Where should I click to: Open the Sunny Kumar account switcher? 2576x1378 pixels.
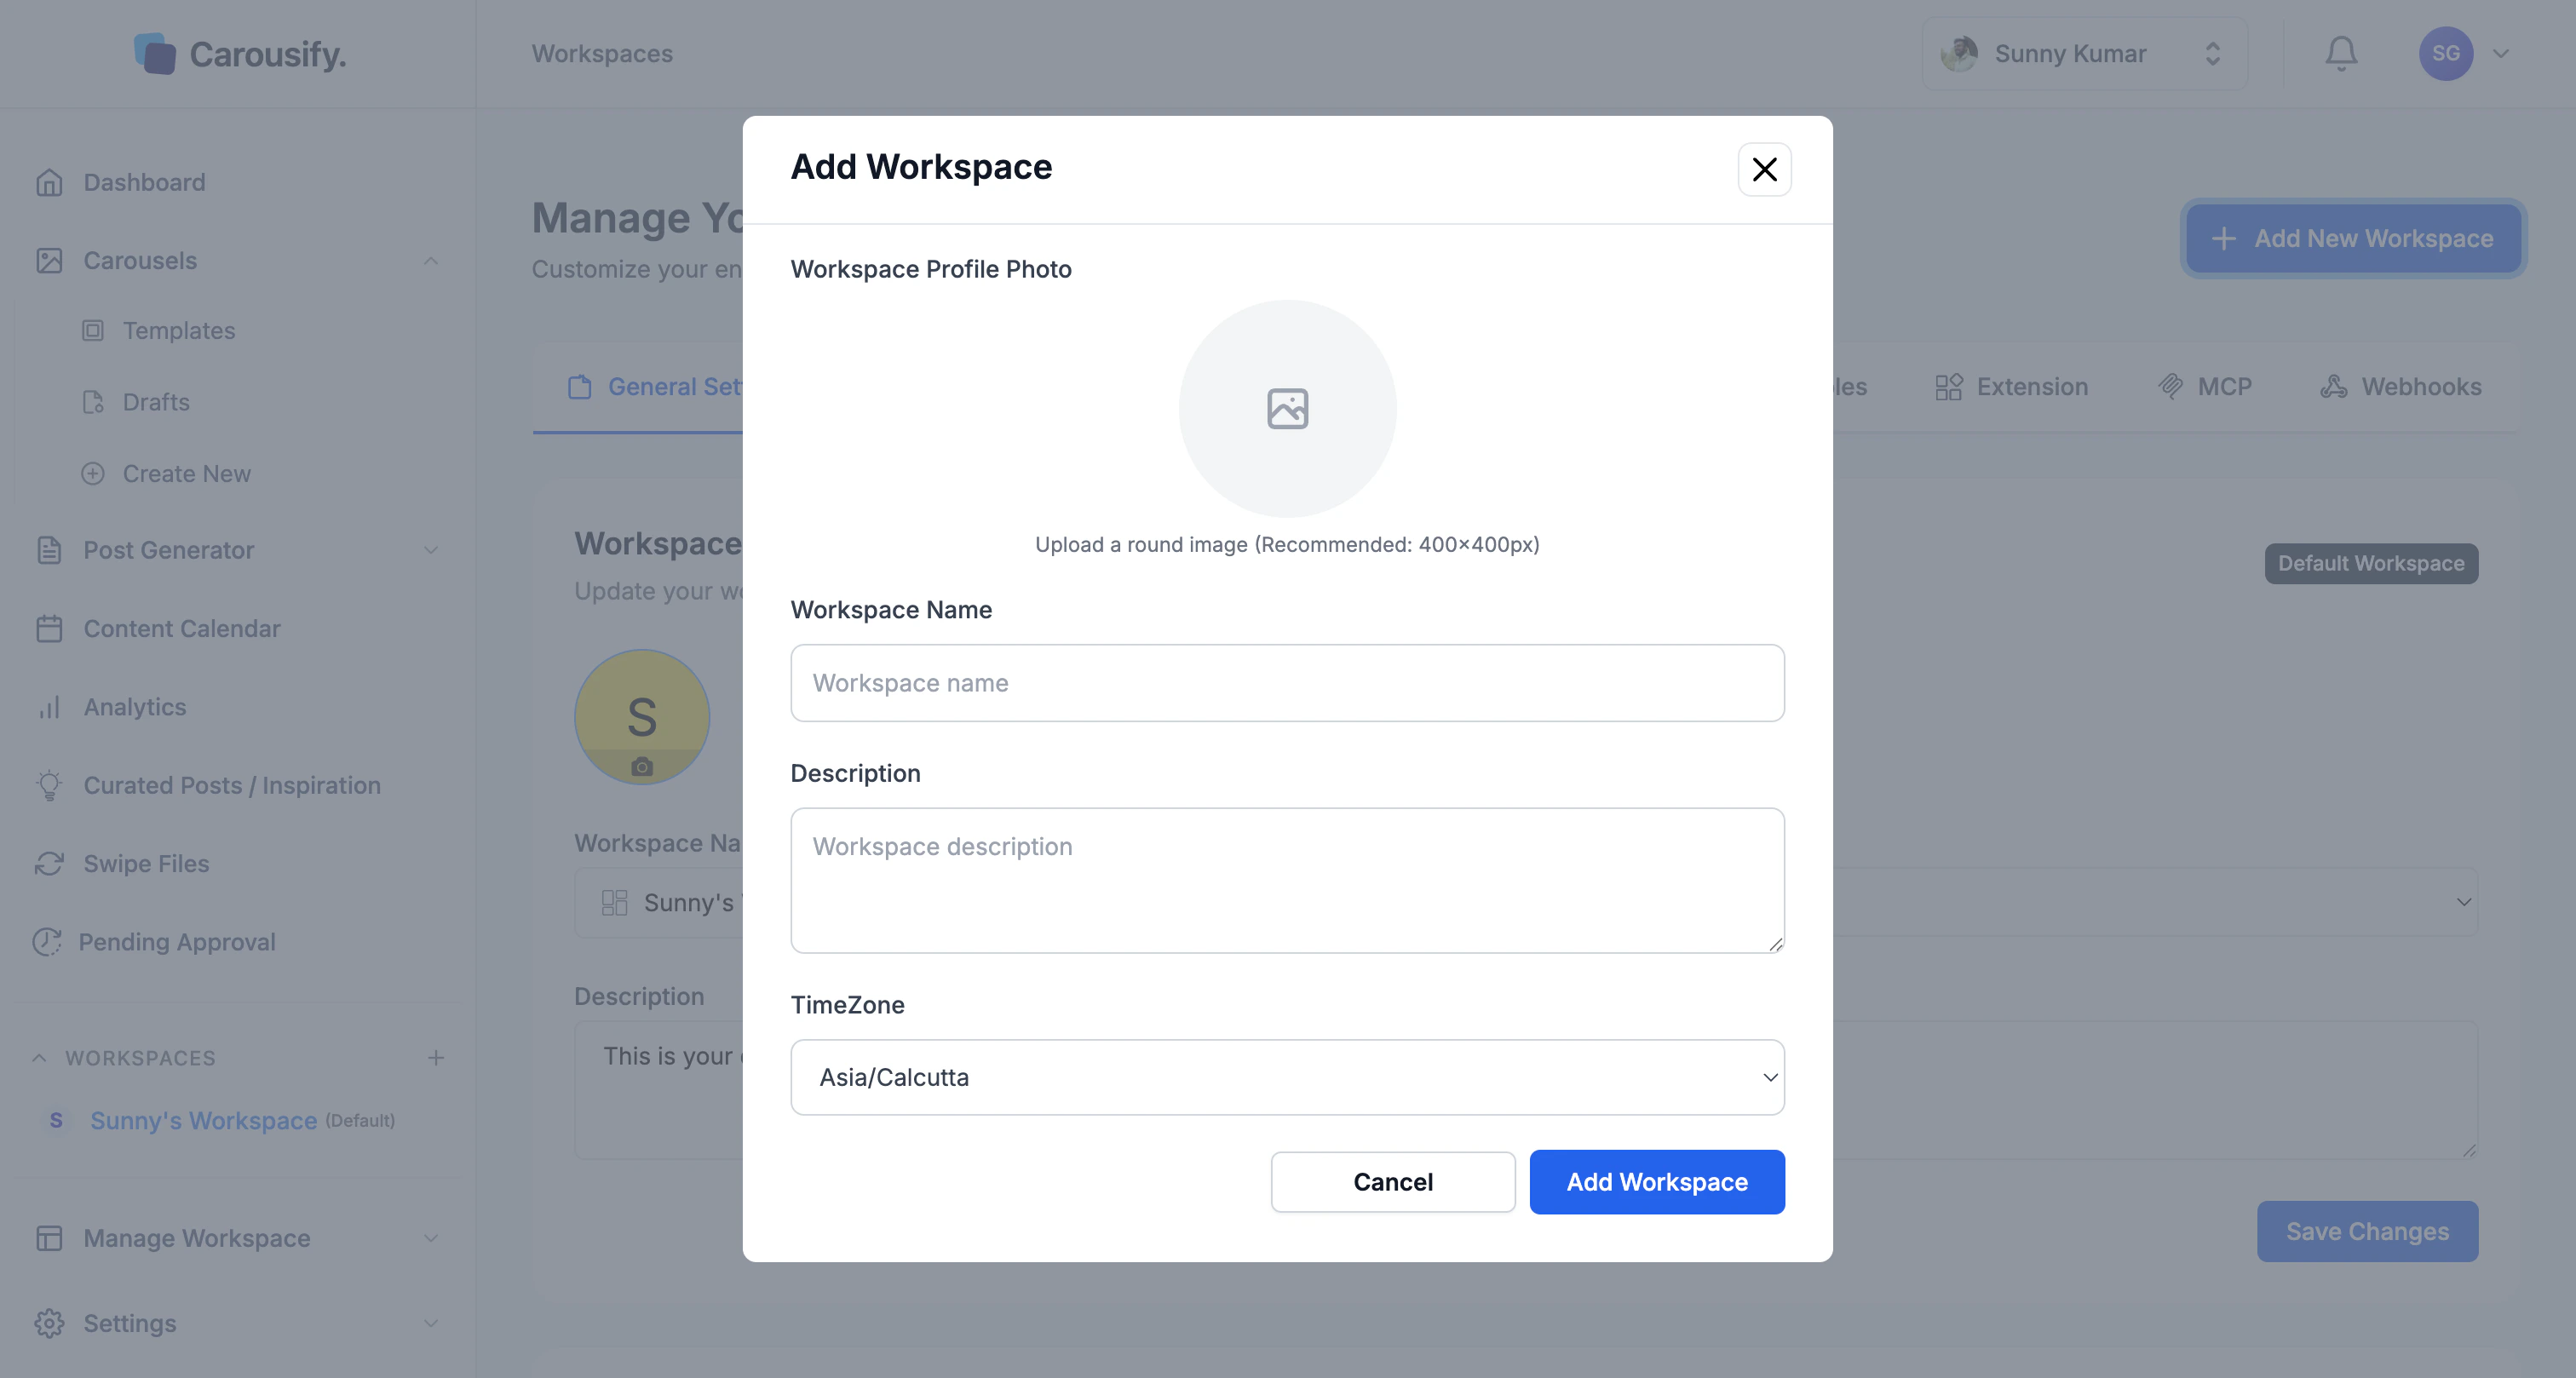(x=2085, y=53)
